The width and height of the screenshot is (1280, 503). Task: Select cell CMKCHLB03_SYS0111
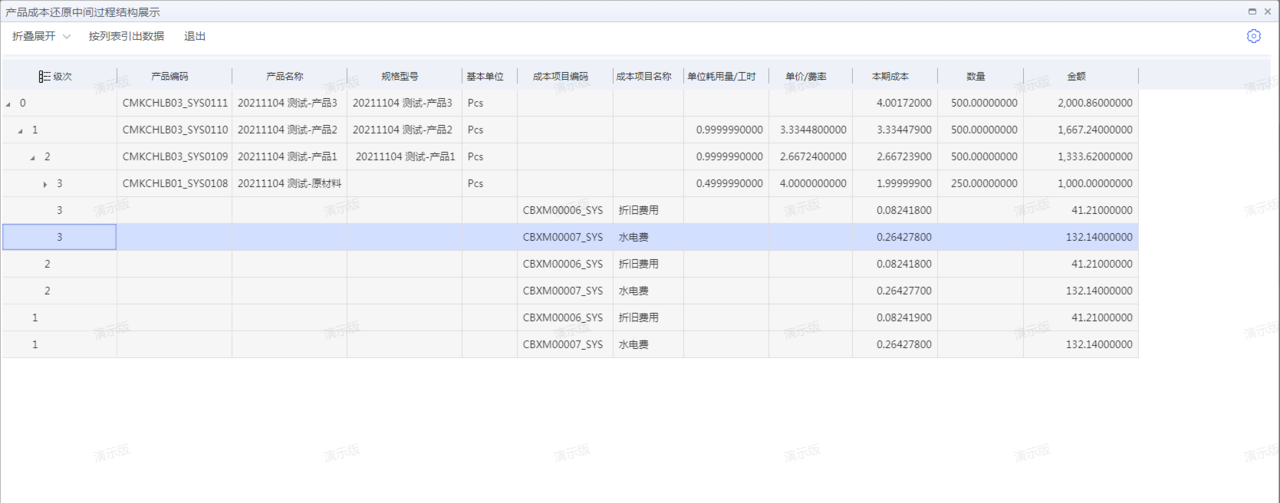click(175, 103)
